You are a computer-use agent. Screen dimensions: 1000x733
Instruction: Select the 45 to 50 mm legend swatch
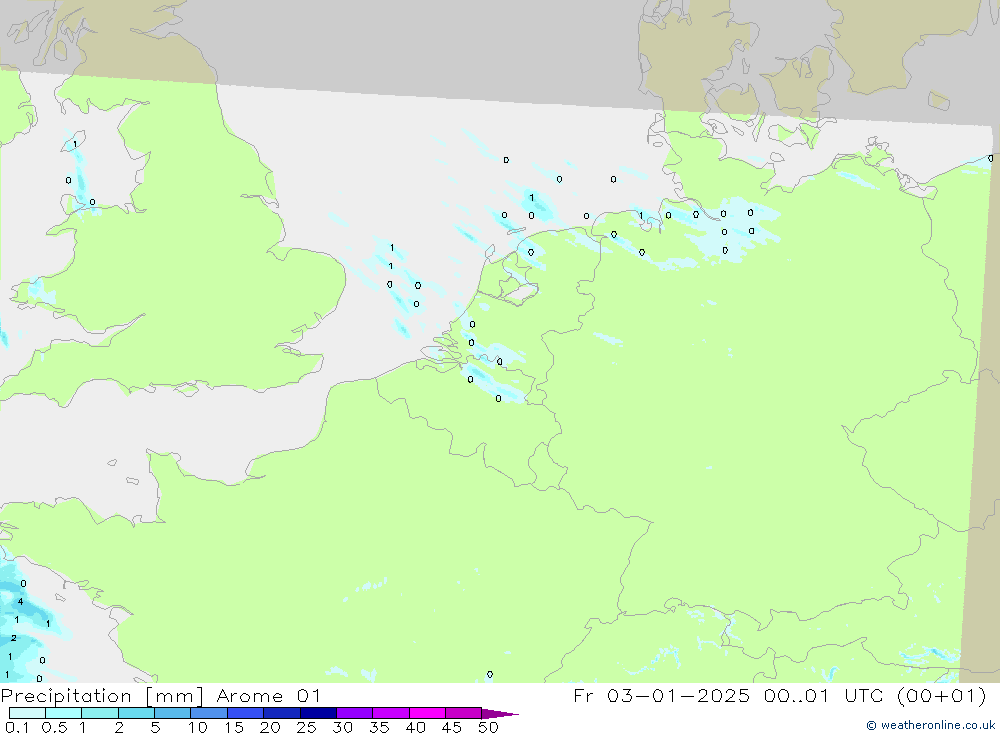(x=463, y=713)
